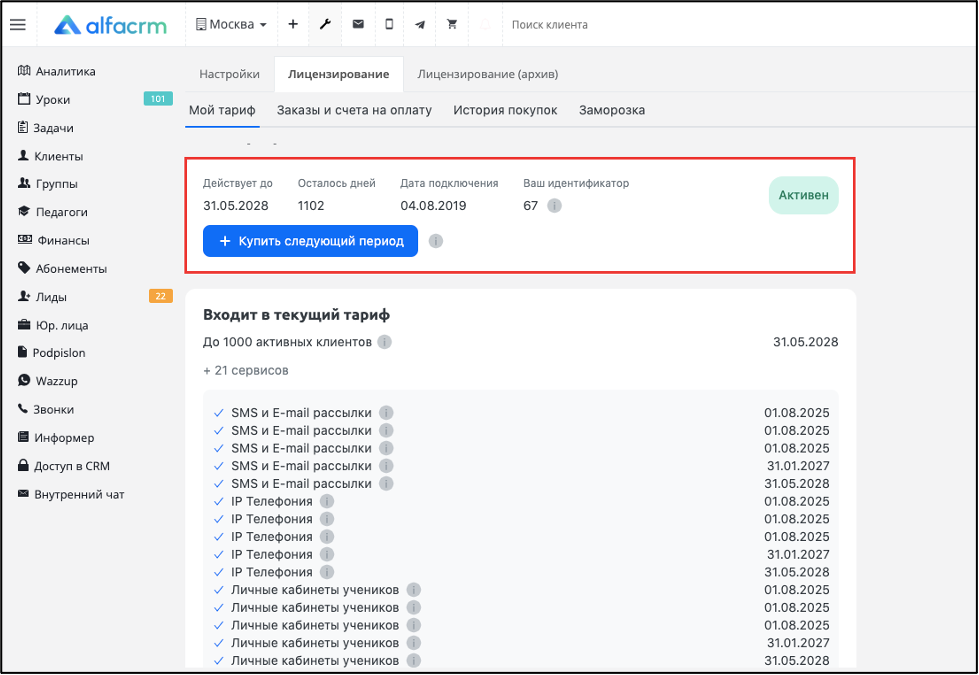Open the hamburger menu icon
This screenshot has height=675, width=979.
click(18, 24)
